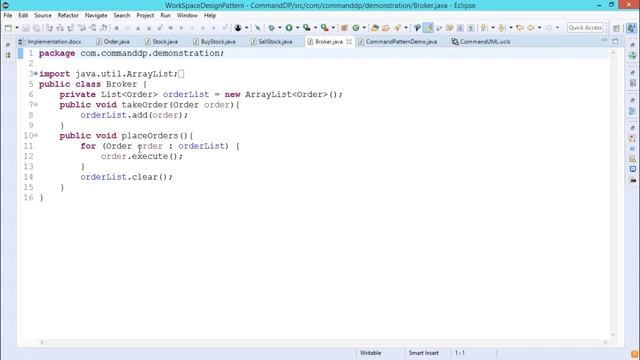The height and width of the screenshot is (360, 640).
Task: Click the Open Task folder icon
Action: point(386,28)
